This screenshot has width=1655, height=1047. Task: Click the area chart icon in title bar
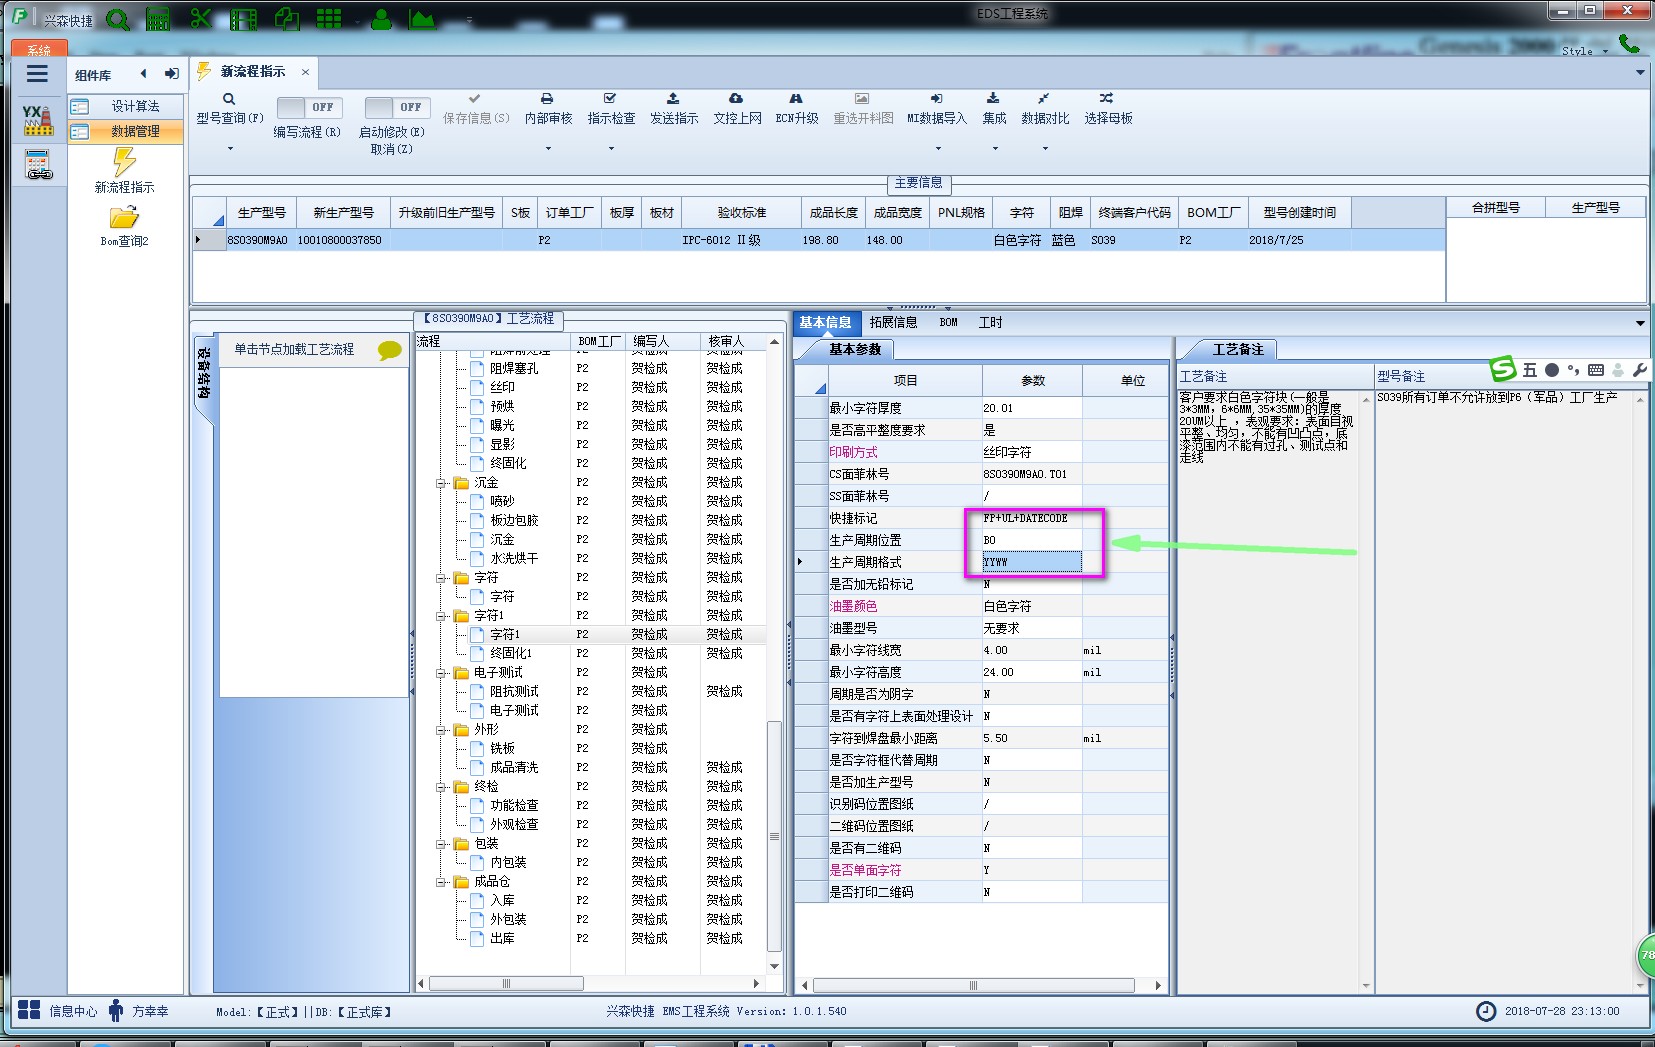pos(422,19)
